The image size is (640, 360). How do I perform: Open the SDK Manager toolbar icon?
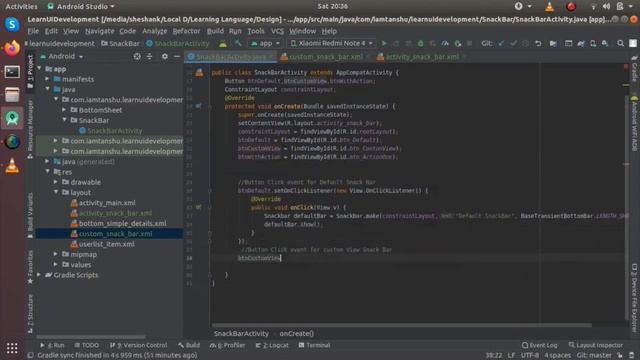click(605, 43)
